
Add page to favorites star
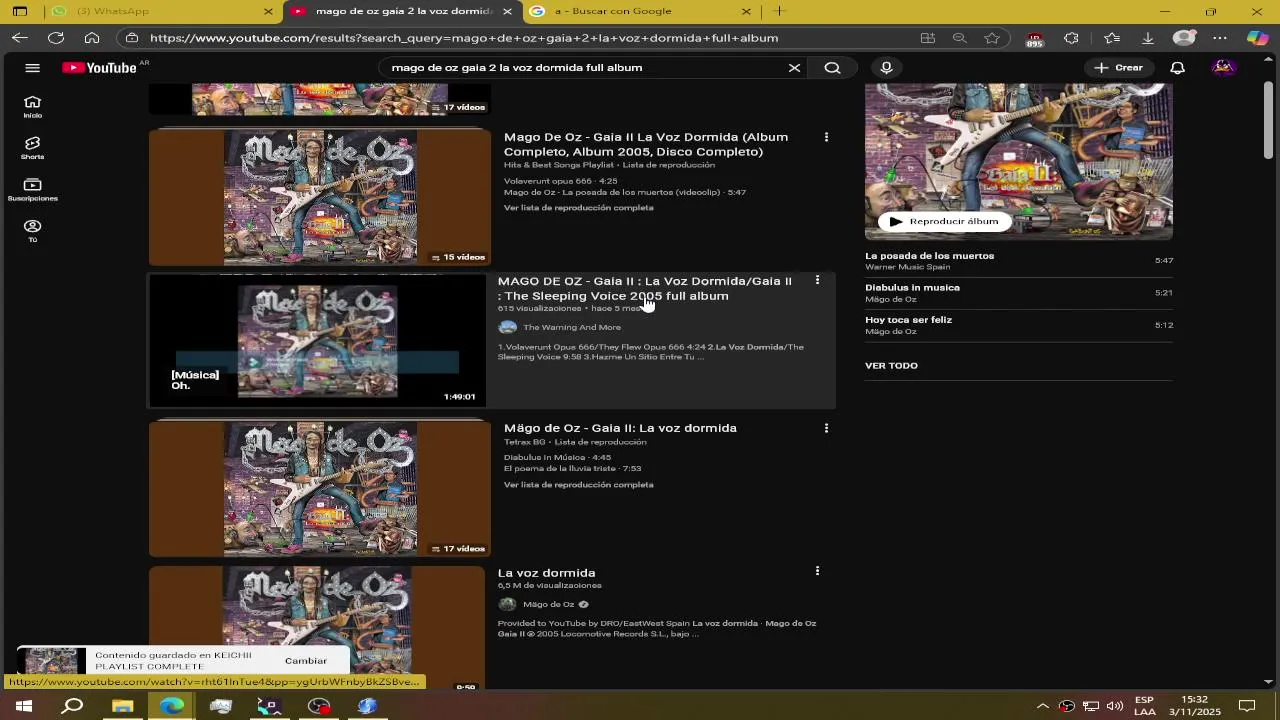(992, 38)
